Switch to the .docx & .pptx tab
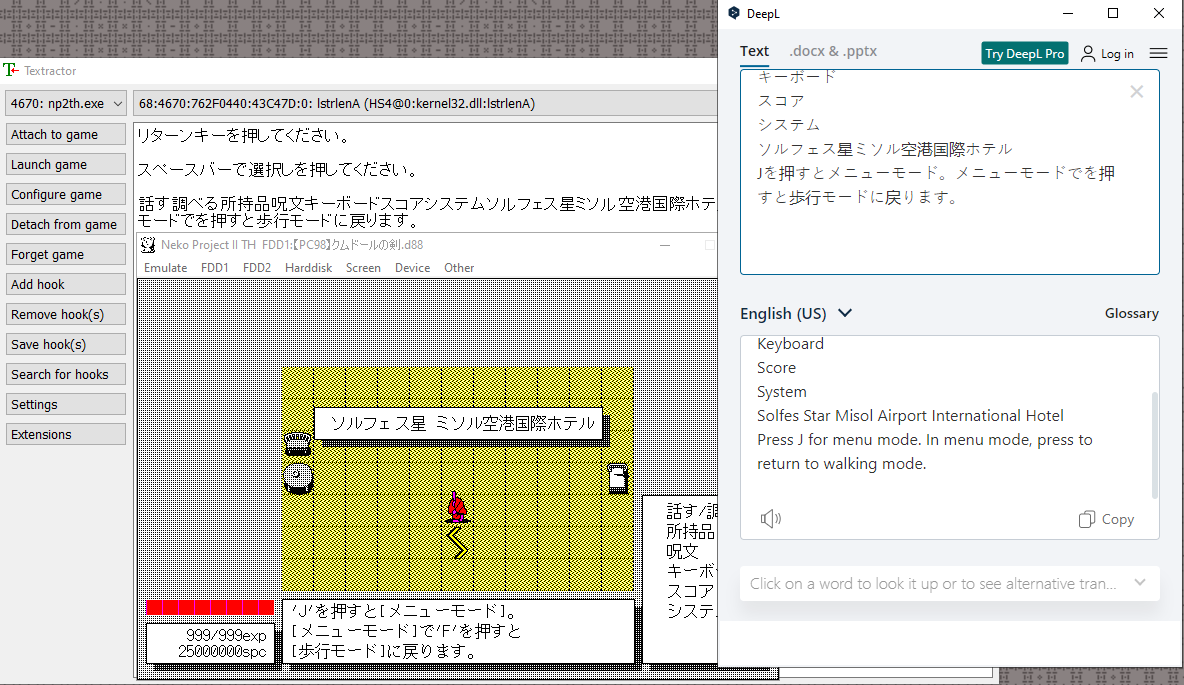 pyautogui.click(x=833, y=50)
